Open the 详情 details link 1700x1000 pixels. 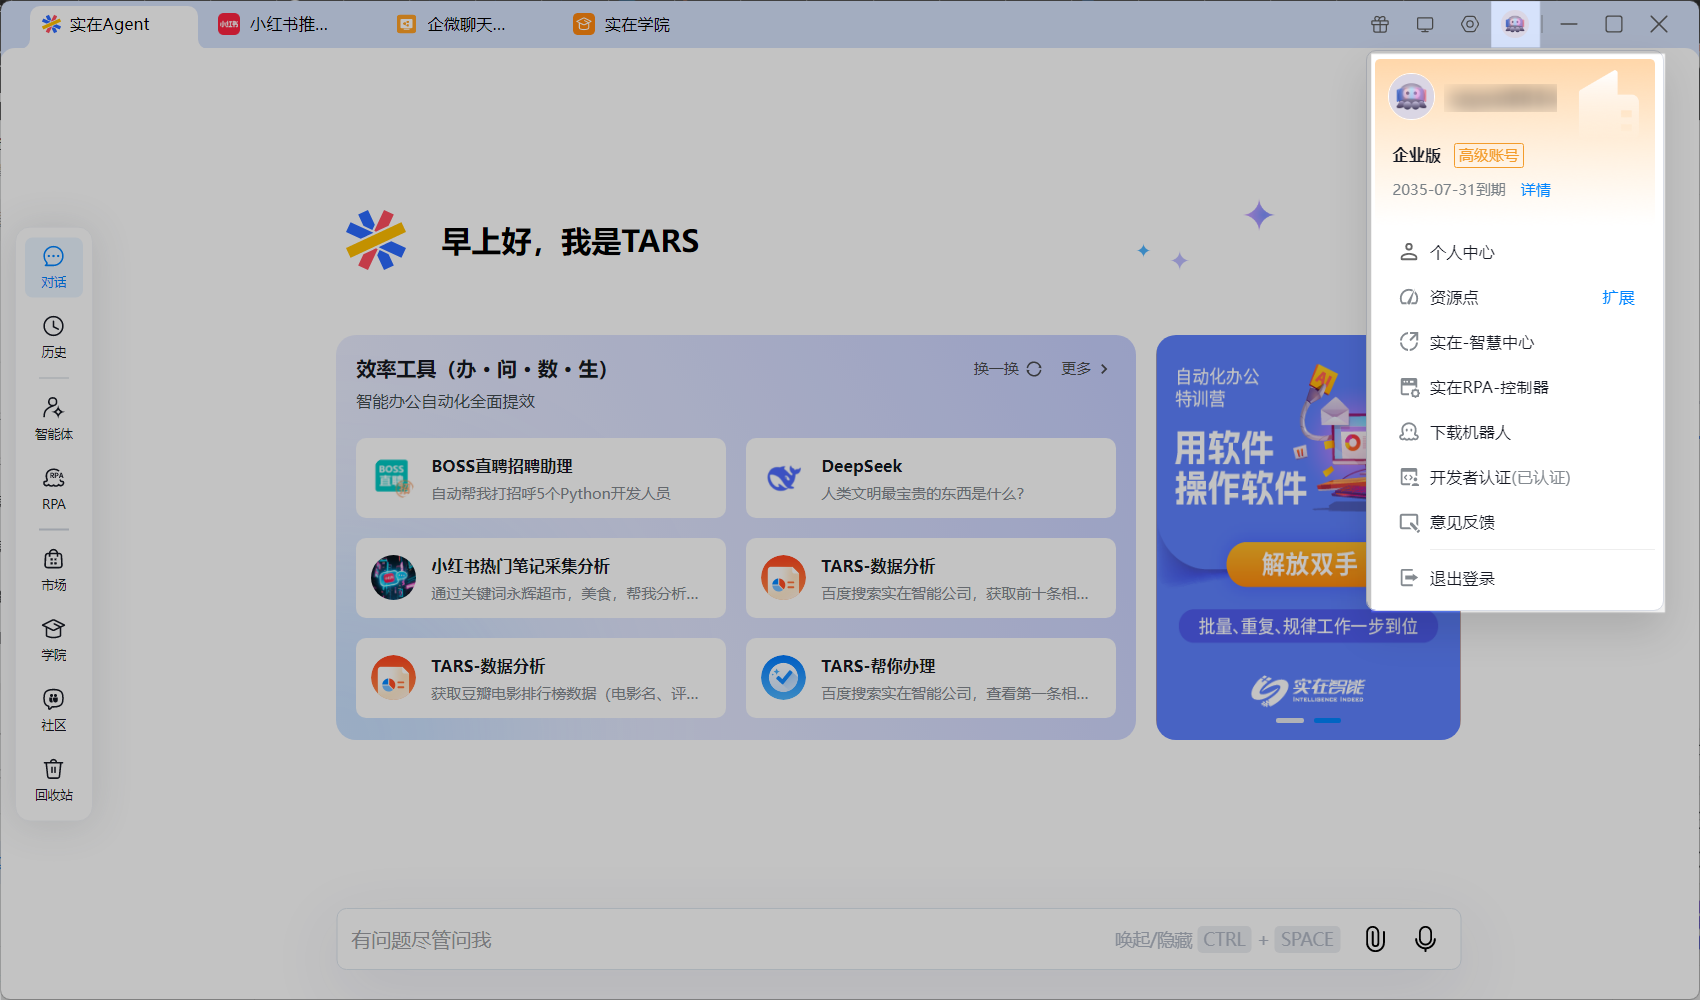click(1535, 190)
